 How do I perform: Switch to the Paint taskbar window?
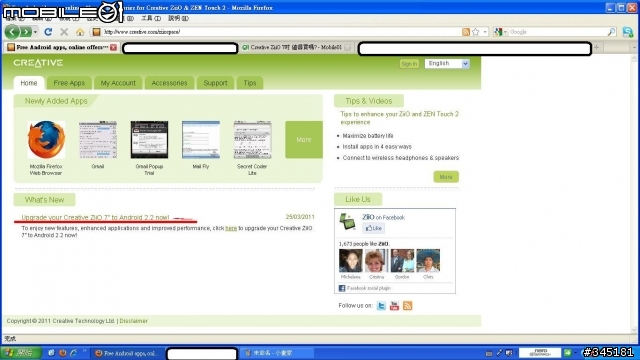click(276, 353)
